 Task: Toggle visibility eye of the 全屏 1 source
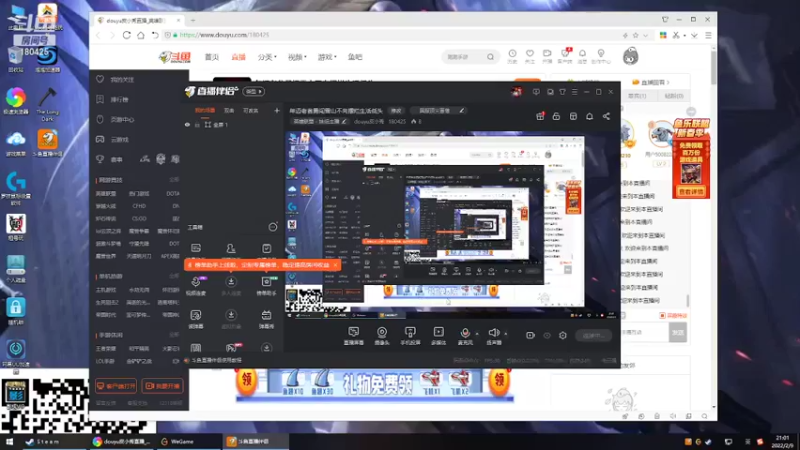187,124
